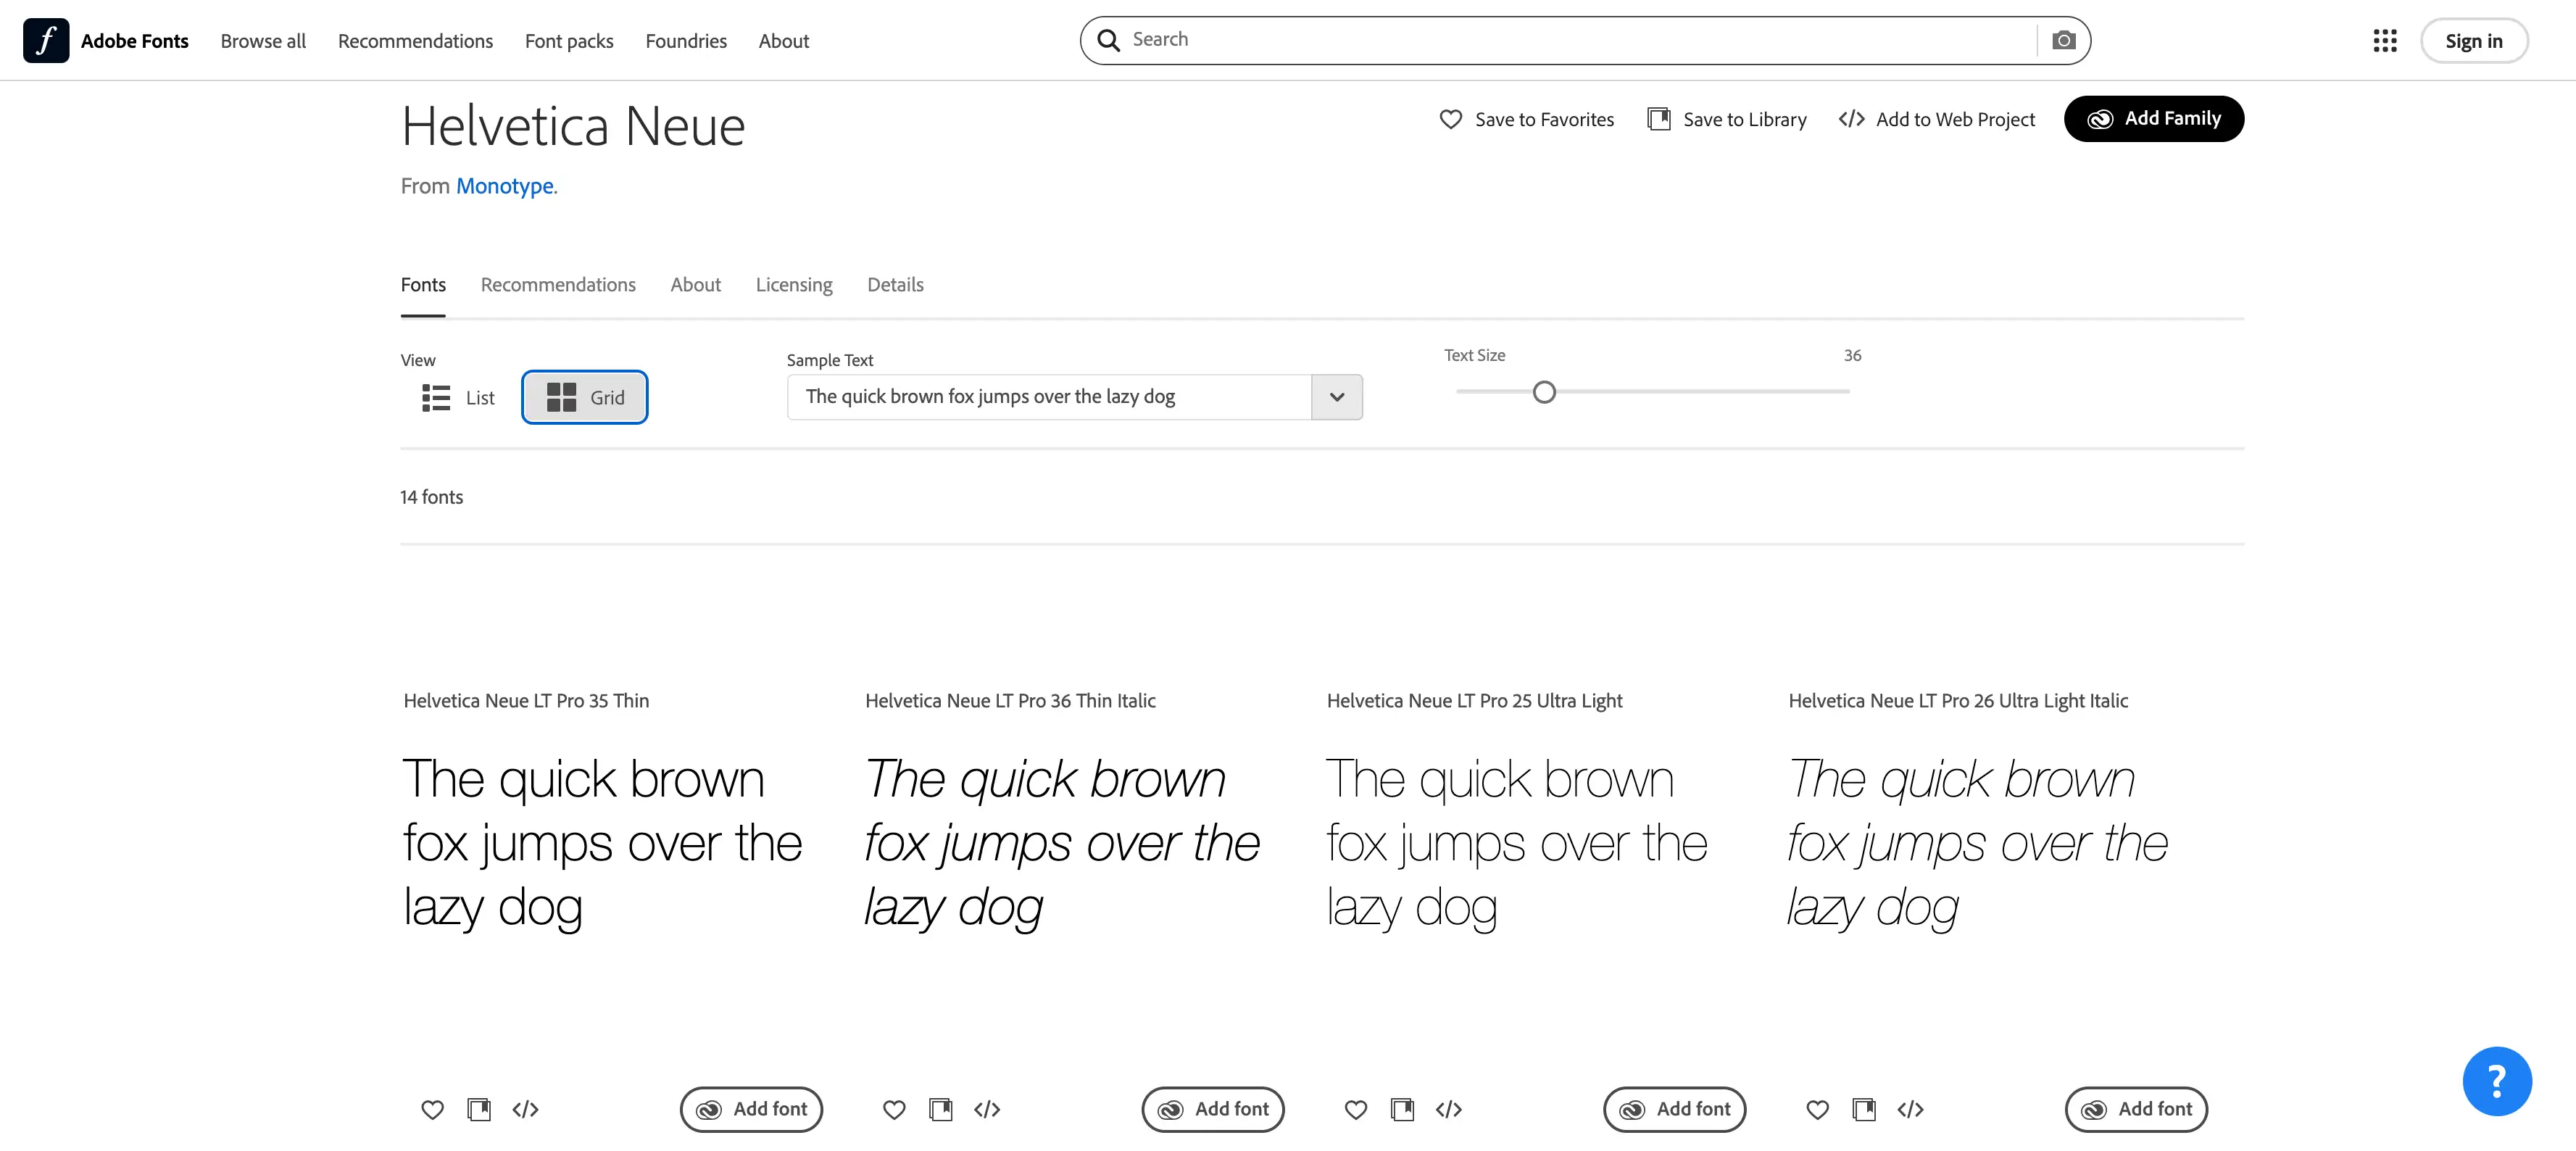
Task: Switch to List view
Action: point(458,397)
